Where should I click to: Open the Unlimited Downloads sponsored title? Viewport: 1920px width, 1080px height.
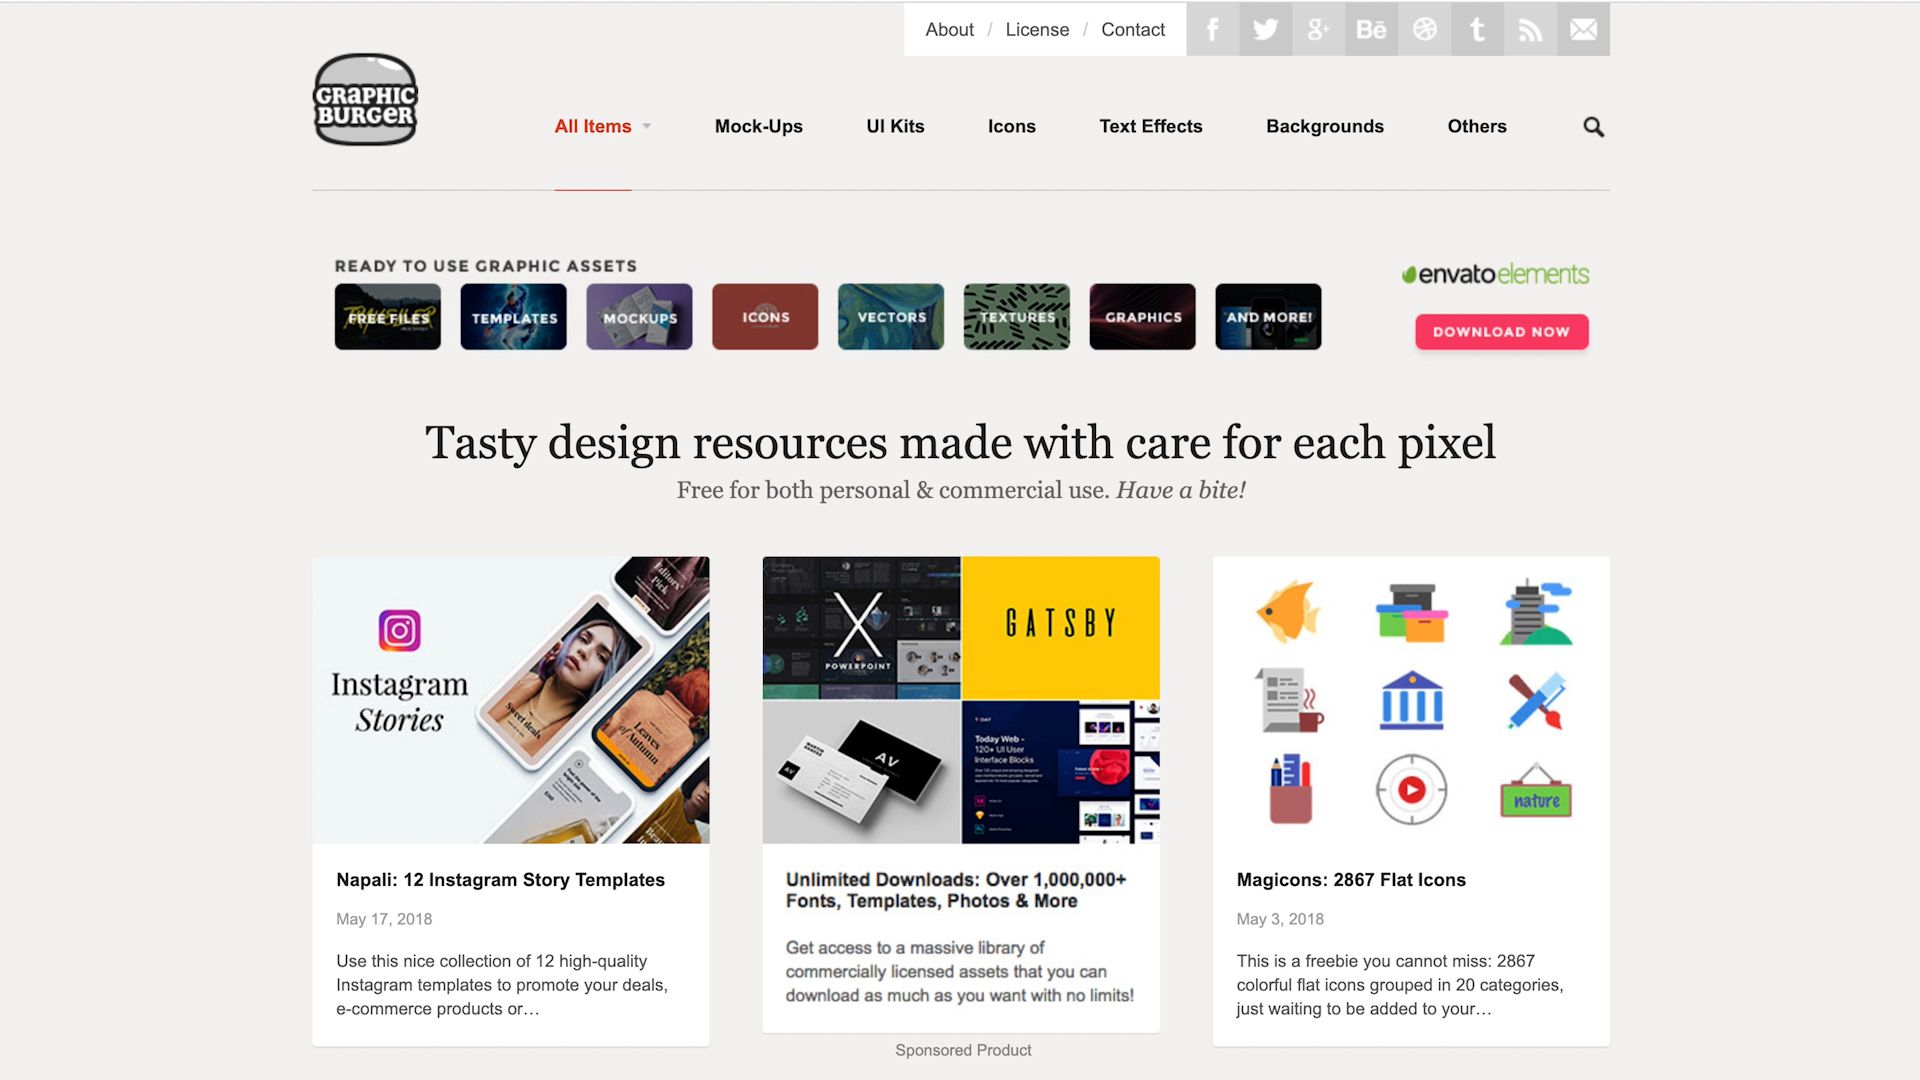(956, 890)
